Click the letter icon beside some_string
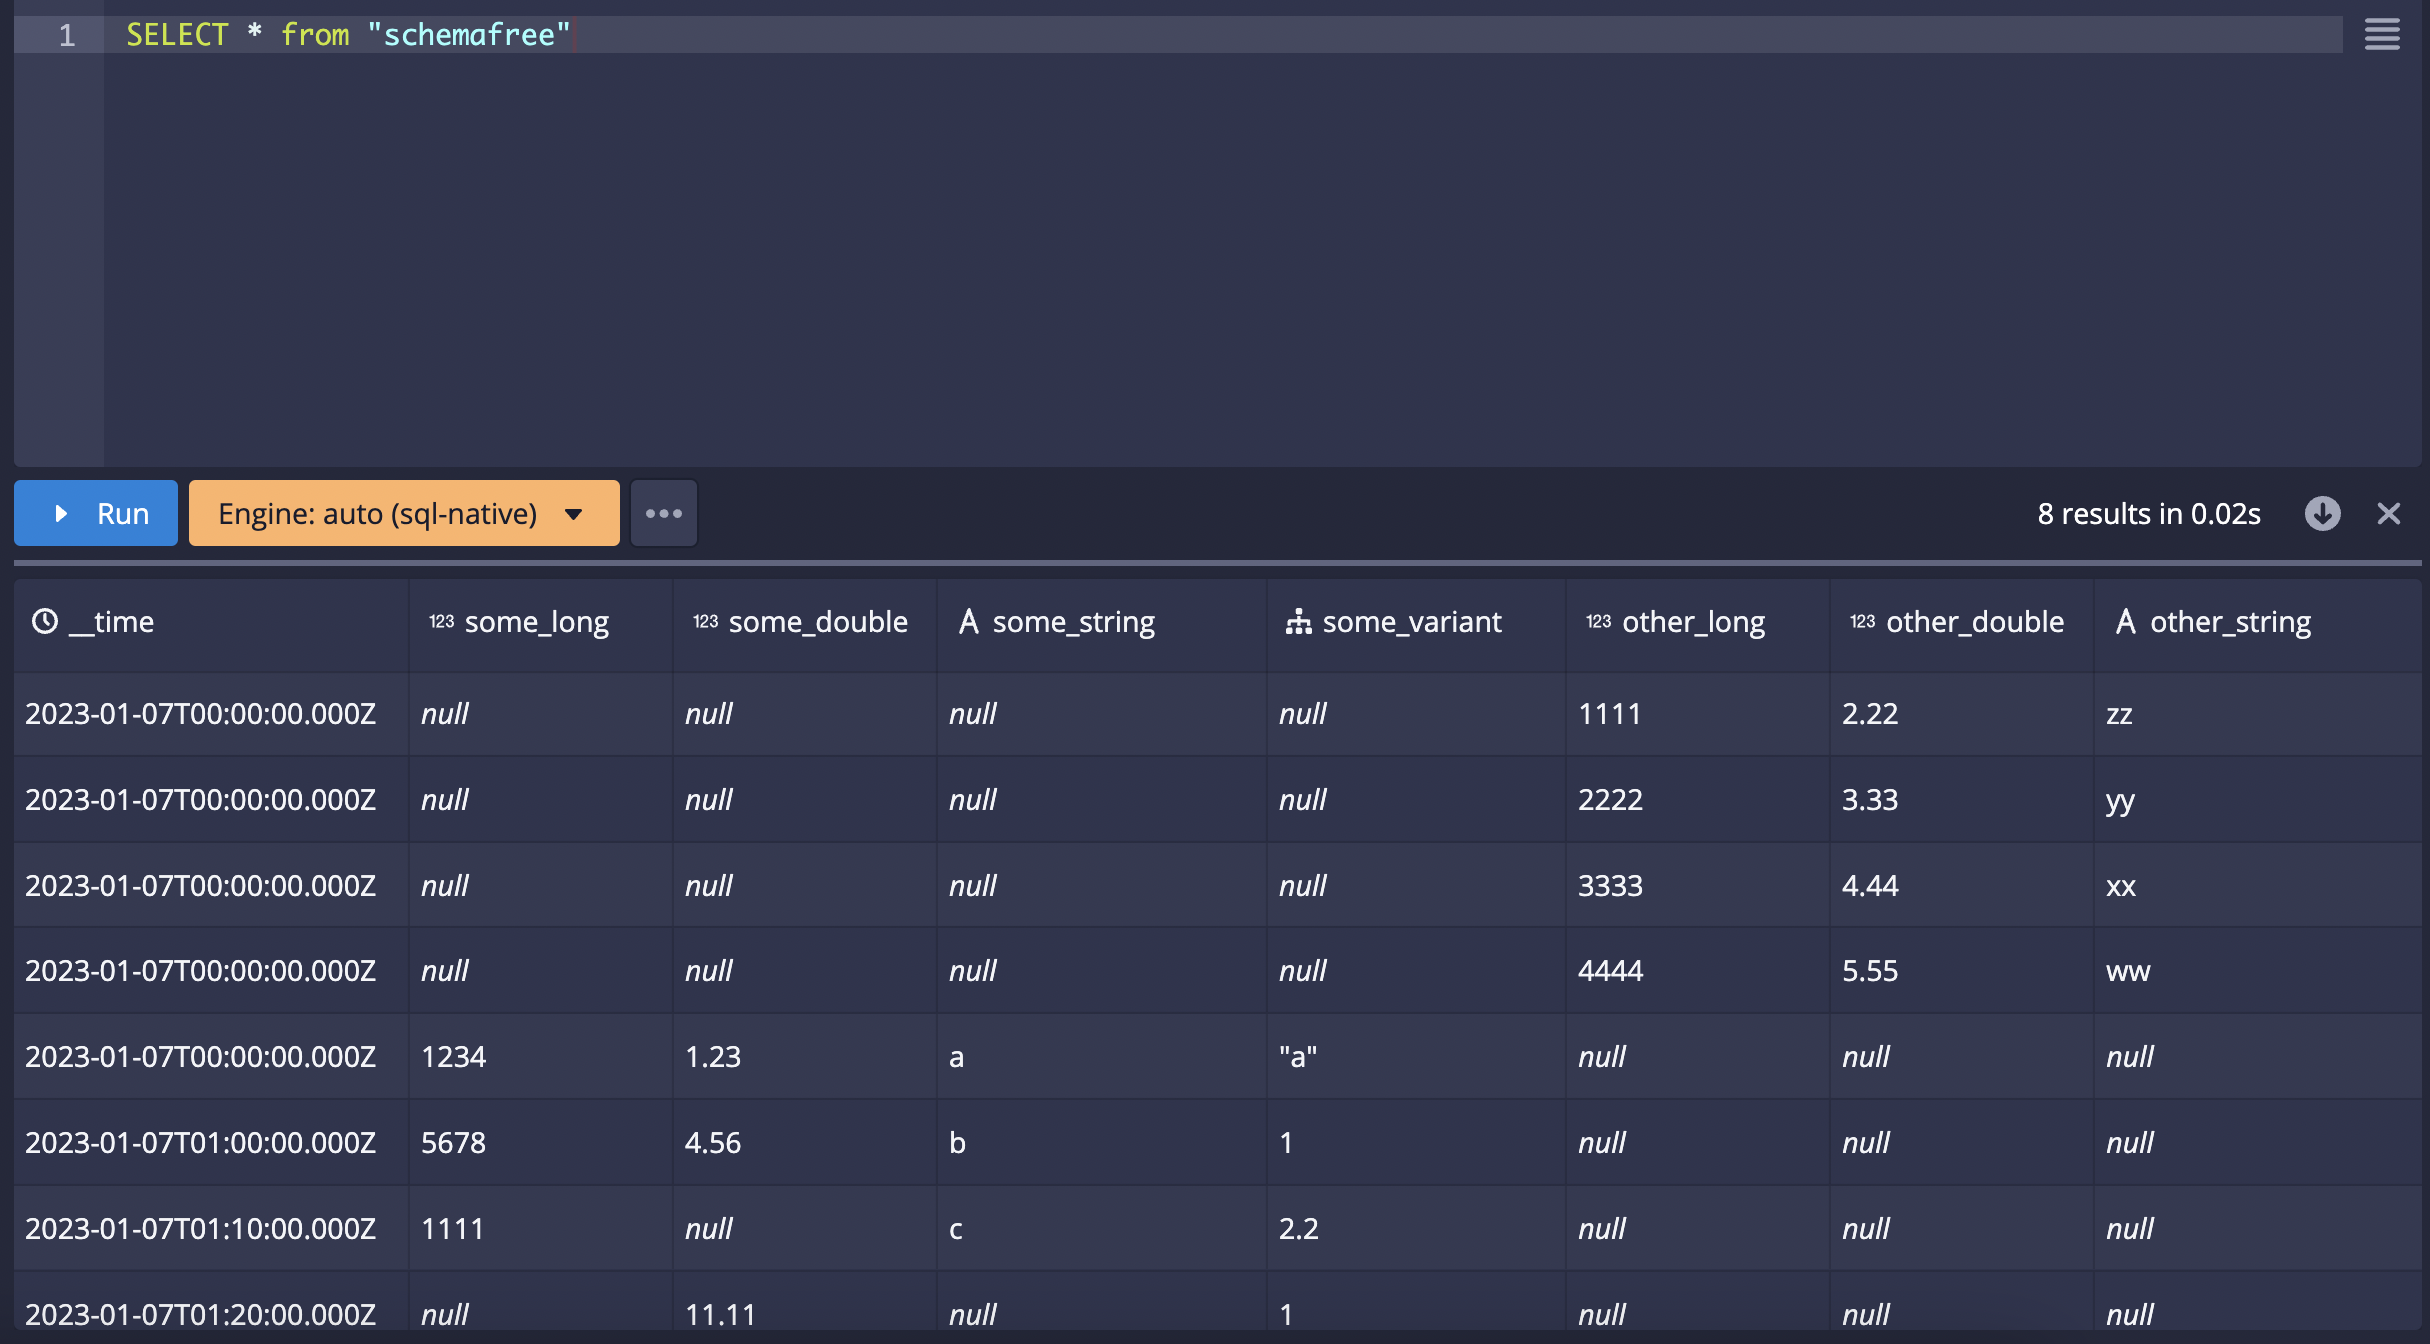 click(968, 622)
